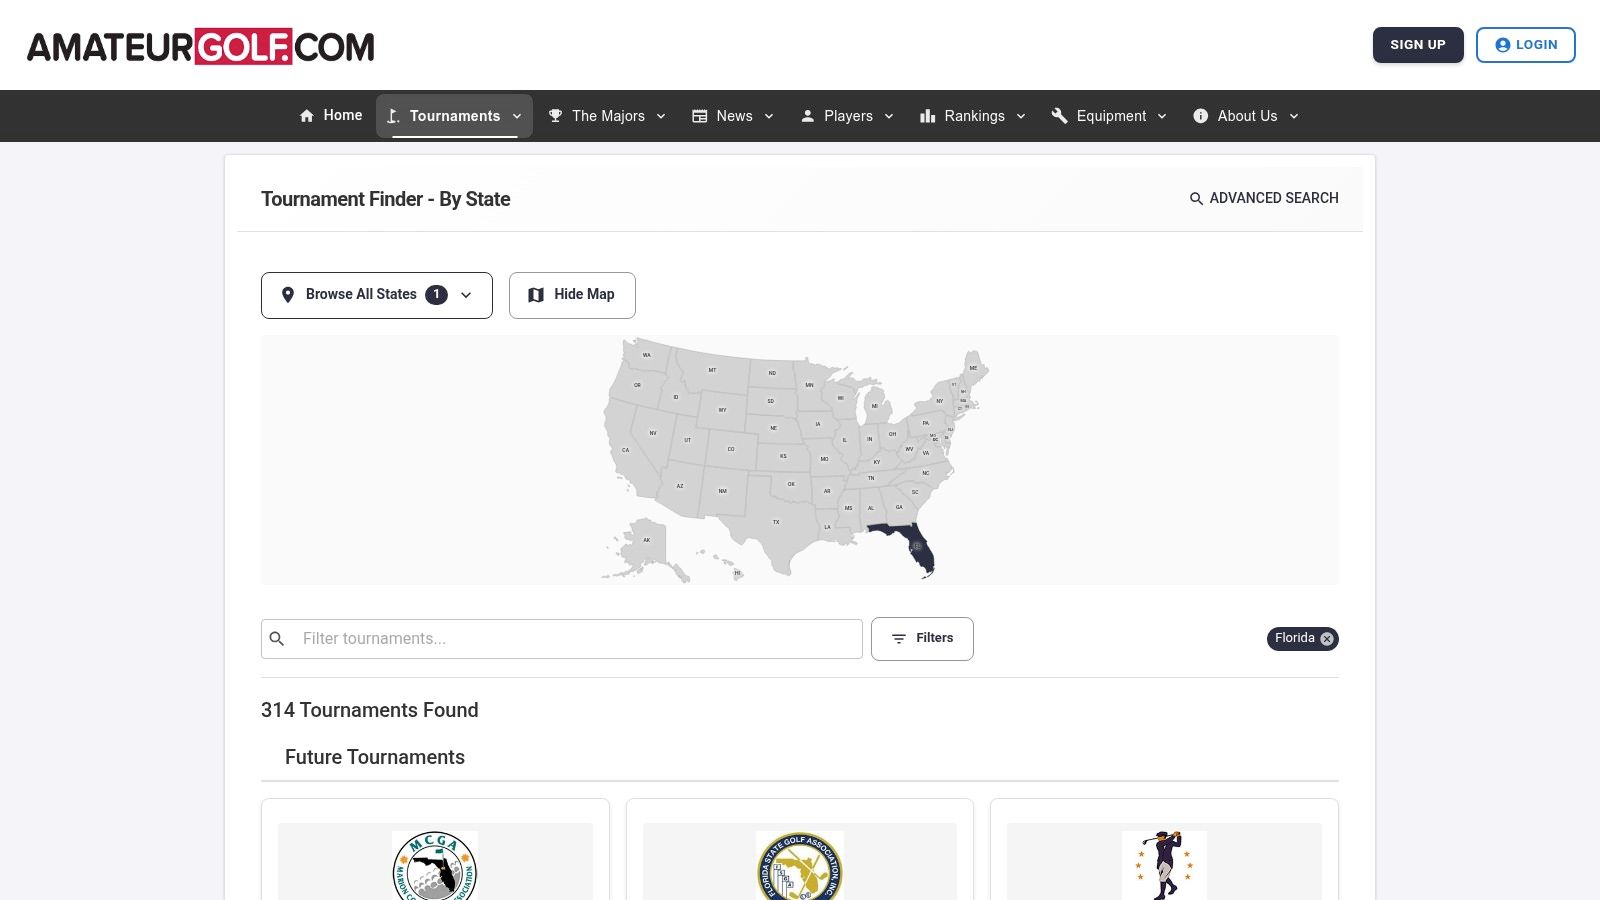
Task: Click the location pin icon in Browse All States
Action: click(x=288, y=295)
